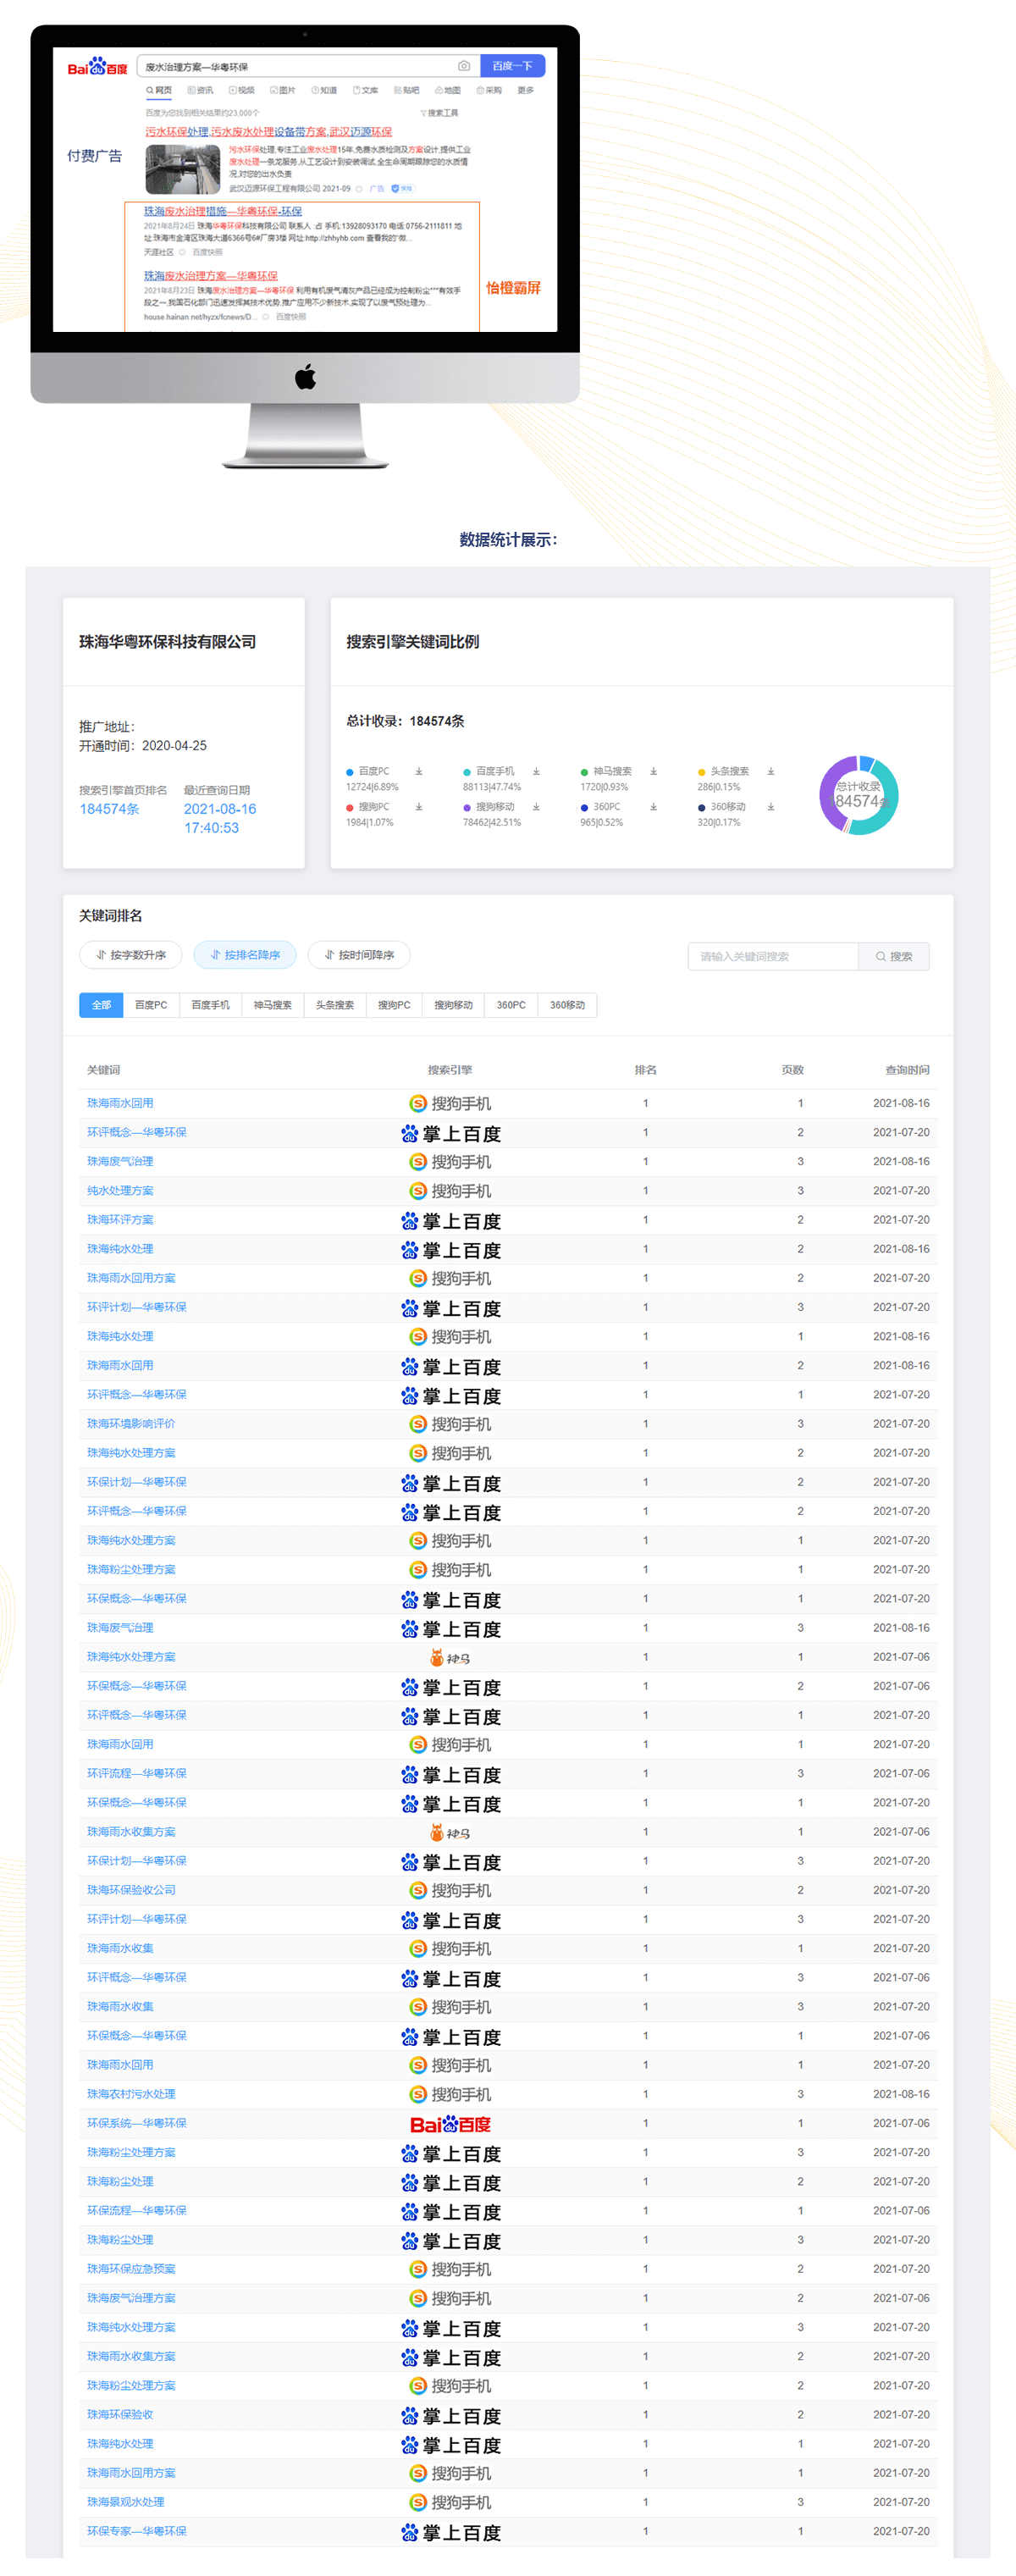This screenshot has width=1016, height=2576.
Task: Click the blue 百度PC legend dot
Action: 350,772
